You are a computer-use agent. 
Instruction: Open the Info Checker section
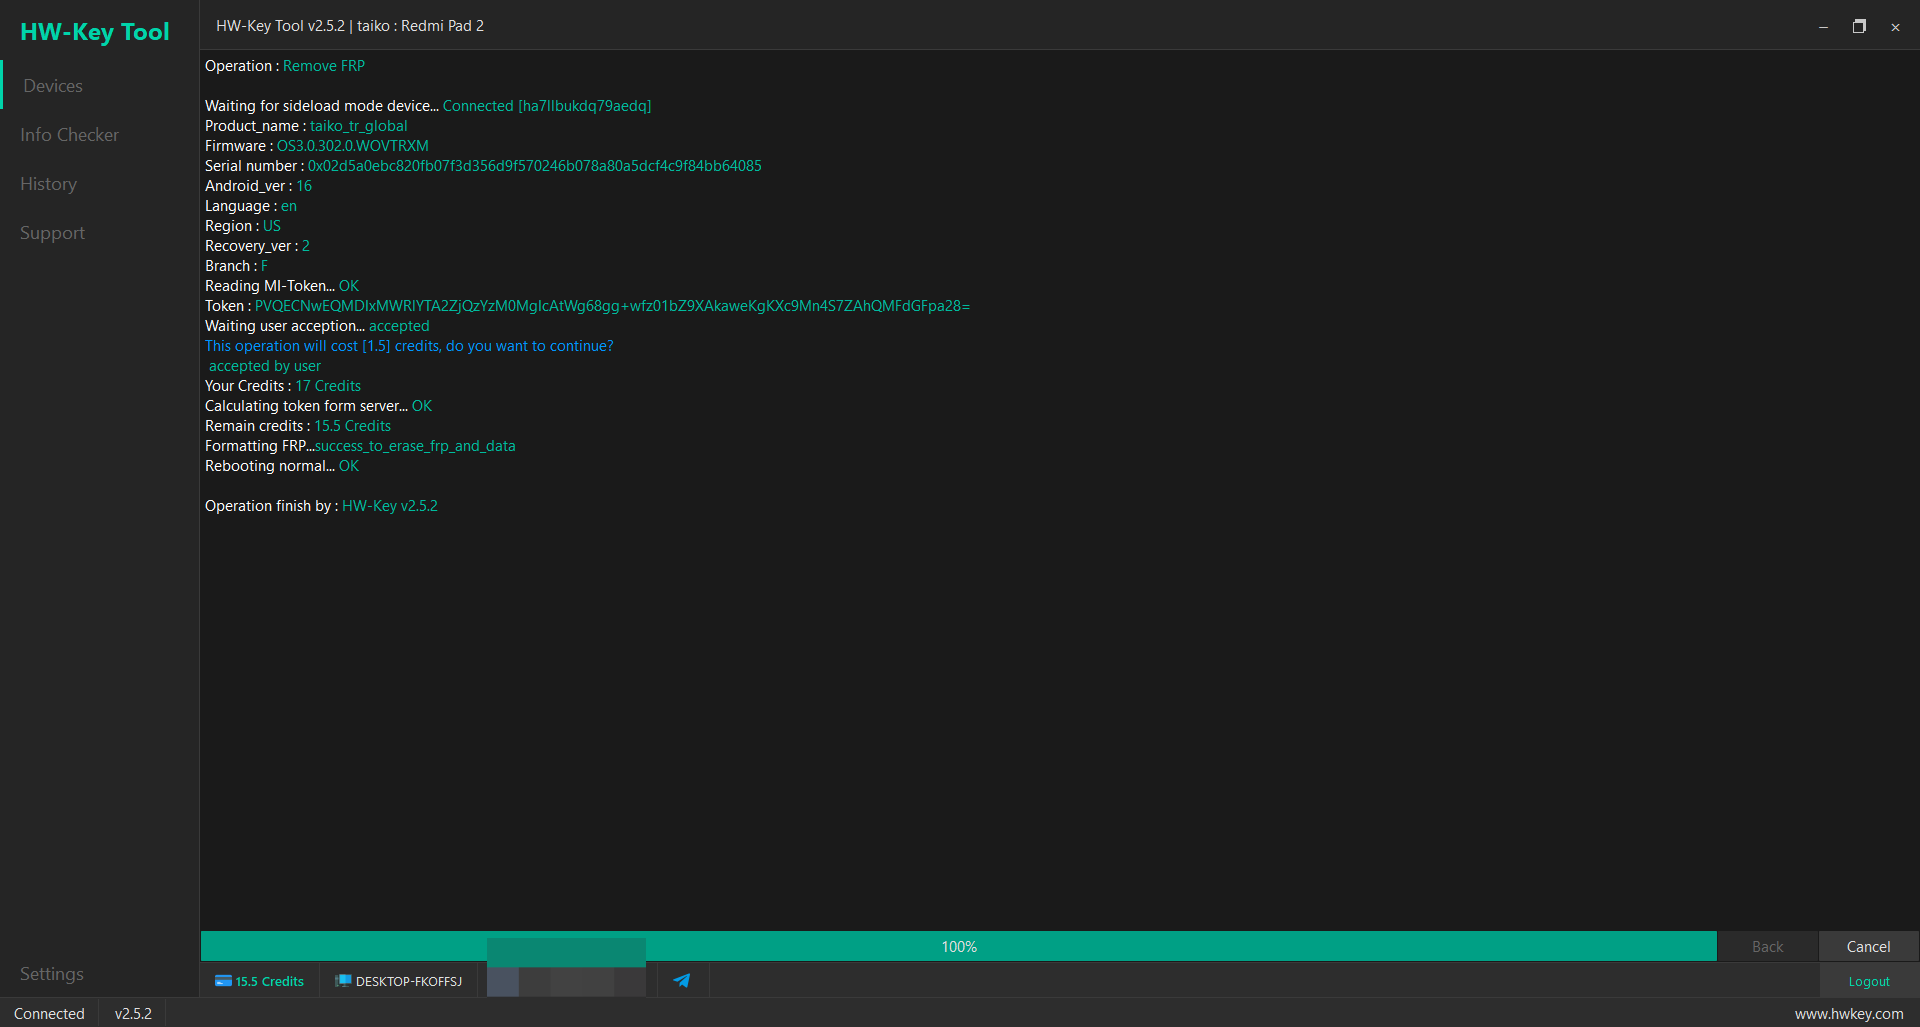69,135
